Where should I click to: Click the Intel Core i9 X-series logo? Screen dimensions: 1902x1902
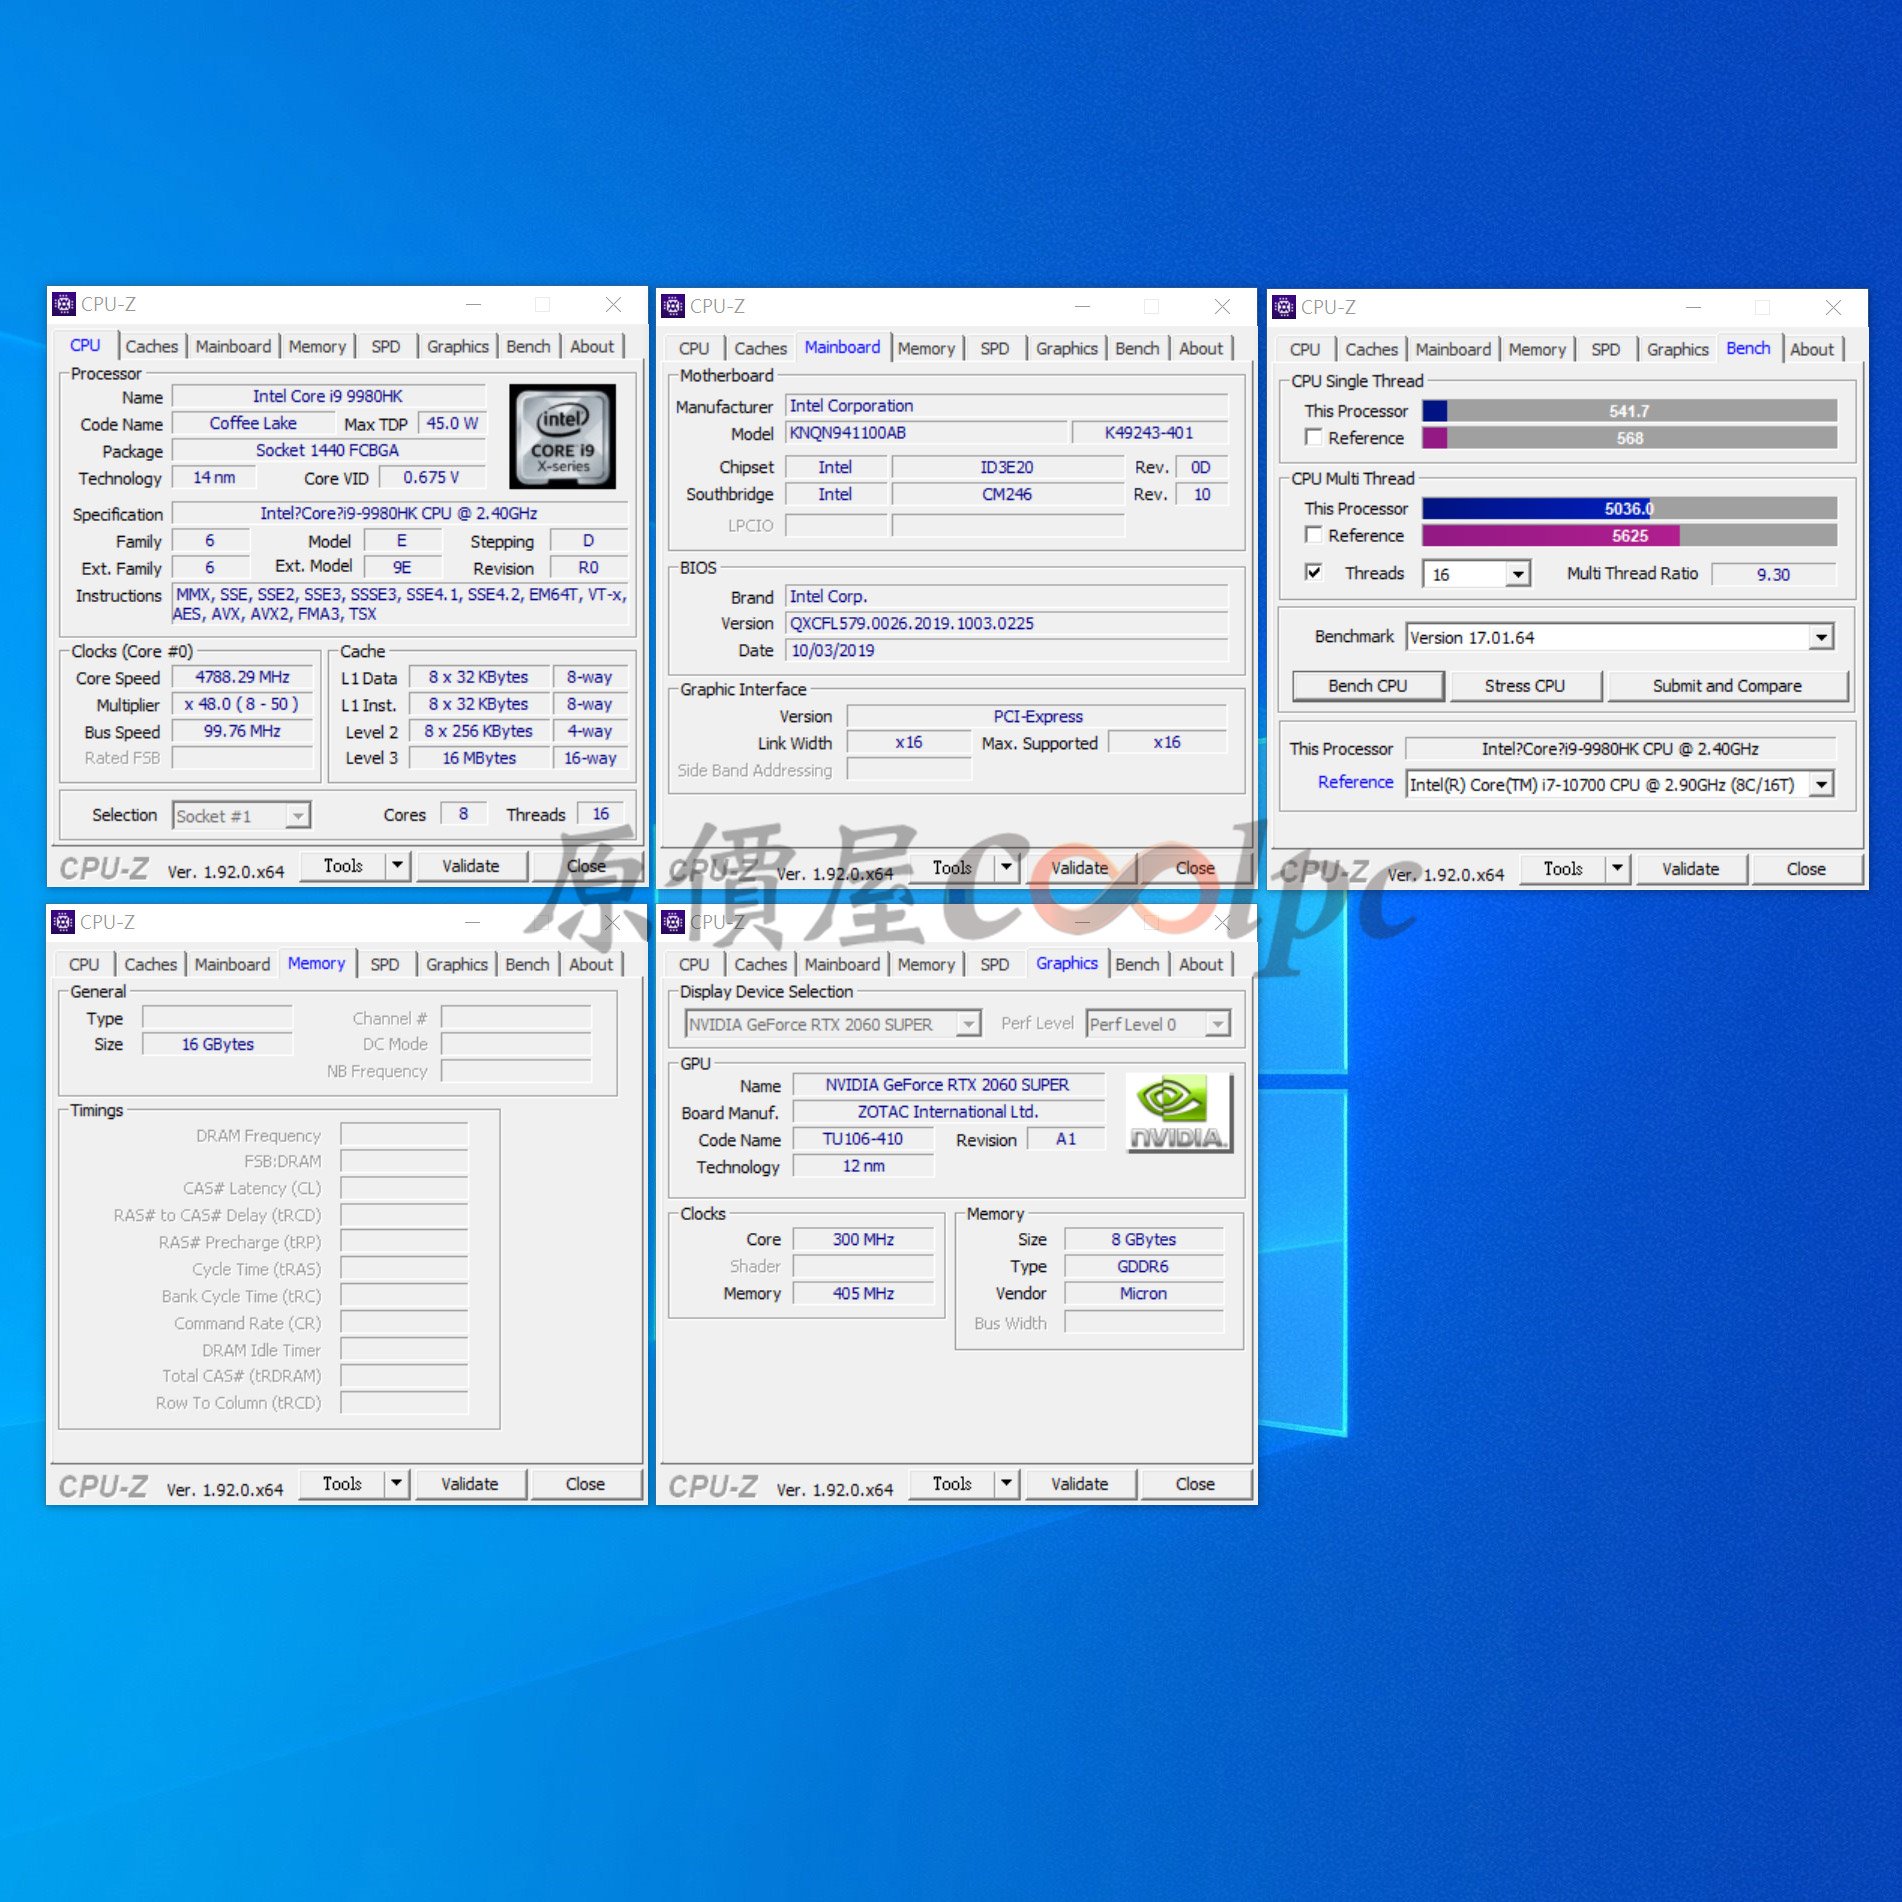click(563, 437)
